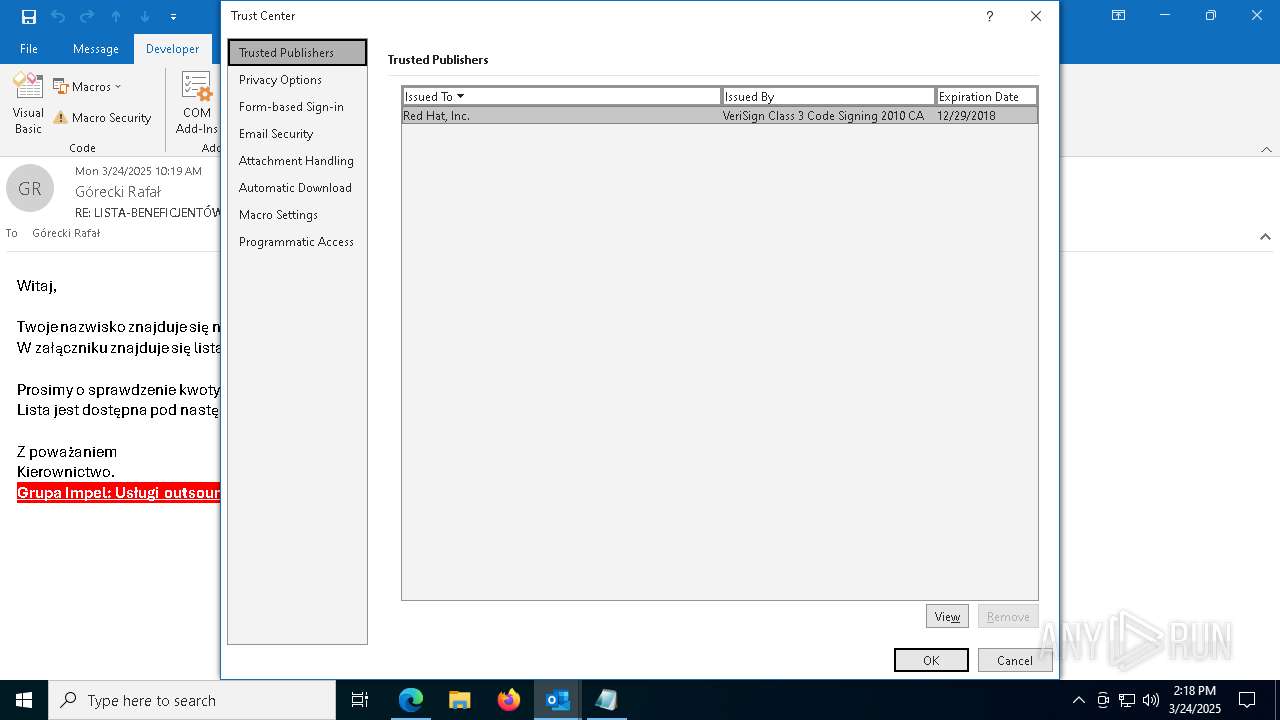This screenshot has height=720, width=1280.
Task: Click the Undo arrow in quick access toolbar
Action: coord(58,16)
